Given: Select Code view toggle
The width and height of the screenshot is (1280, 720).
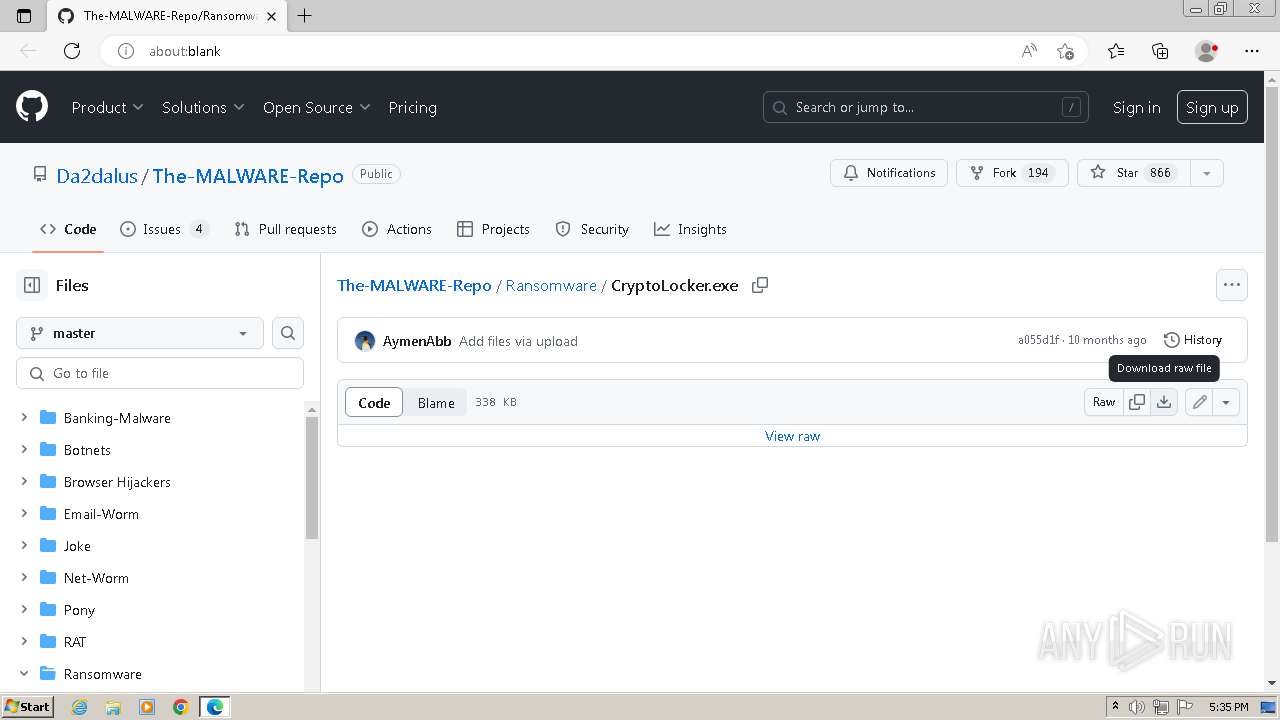Looking at the screenshot, I should [x=374, y=402].
